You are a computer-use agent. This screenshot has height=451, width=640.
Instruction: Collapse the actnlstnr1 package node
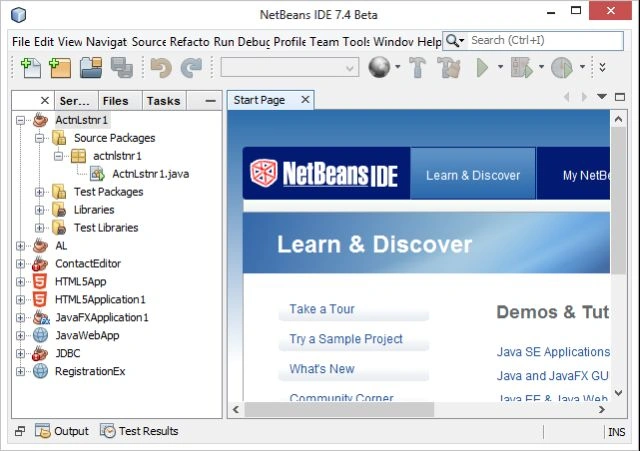coord(58,156)
